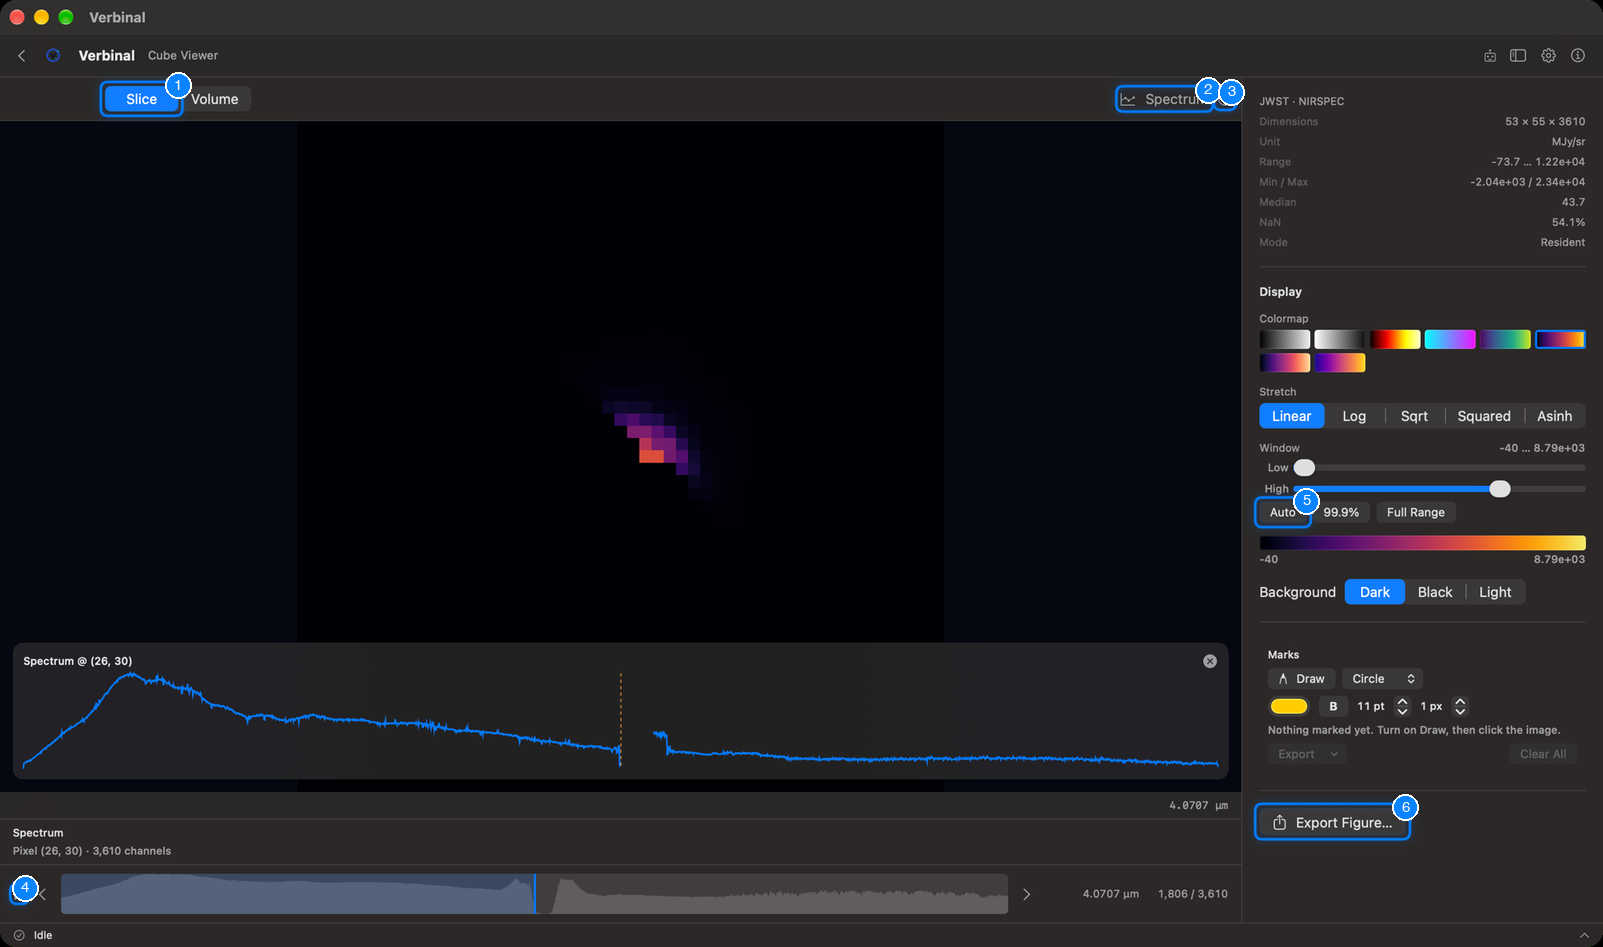The height and width of the screenshot is (947, 1603).
Task: Switch to Slice view
Action: pos(141,99)
